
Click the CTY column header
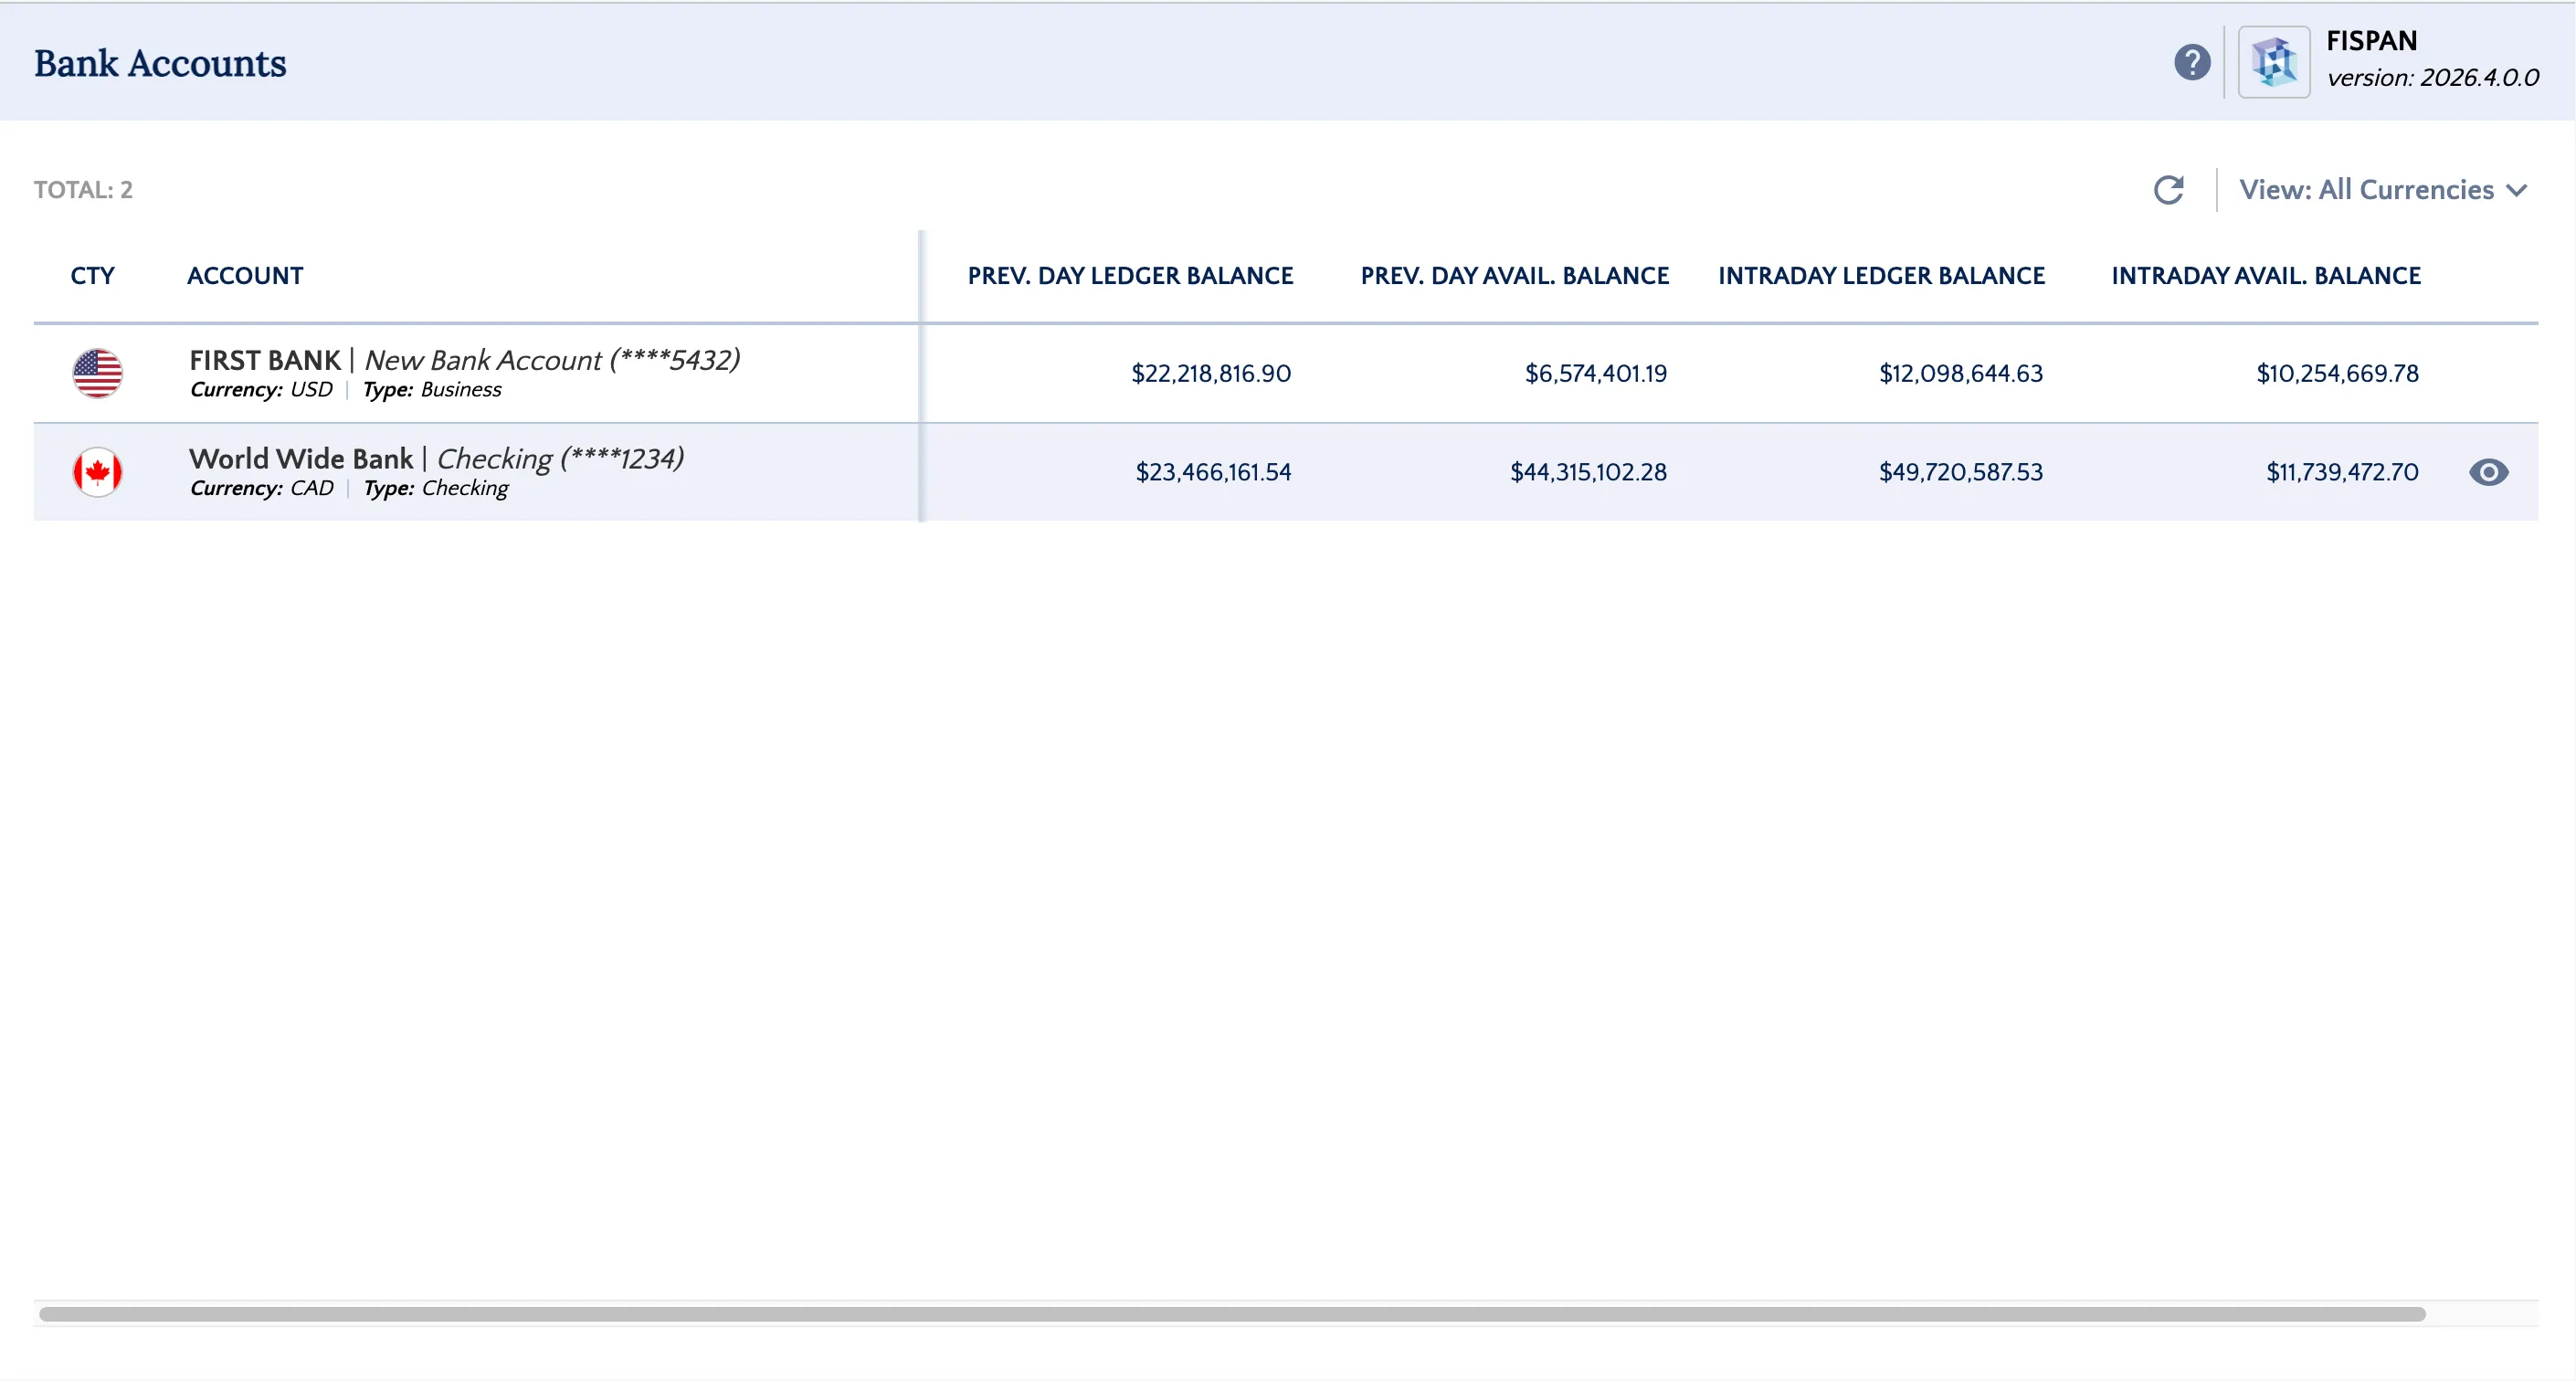click(93, 276)
